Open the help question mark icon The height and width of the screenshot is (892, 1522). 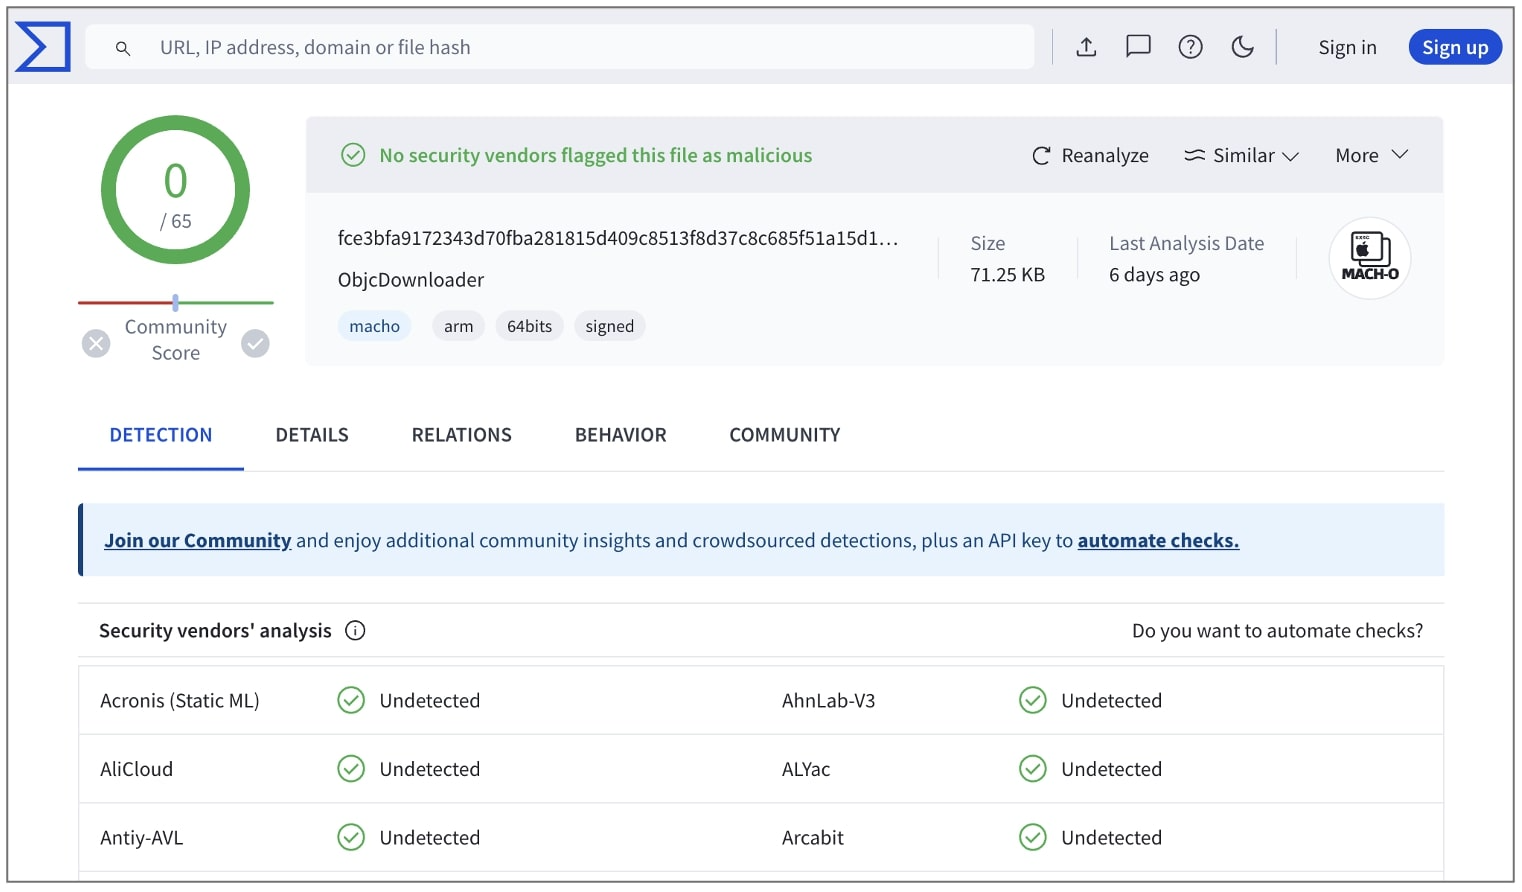pos(1190,47)
